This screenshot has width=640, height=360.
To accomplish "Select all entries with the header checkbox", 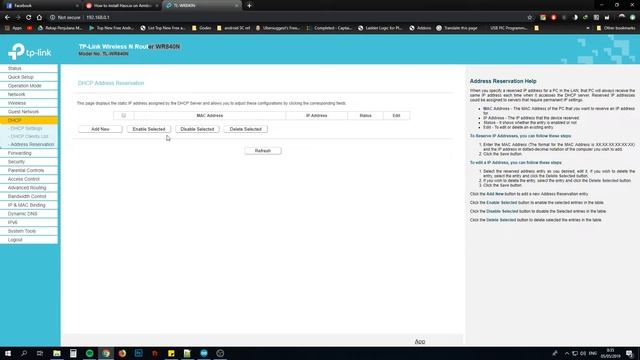I will [124, 116].
